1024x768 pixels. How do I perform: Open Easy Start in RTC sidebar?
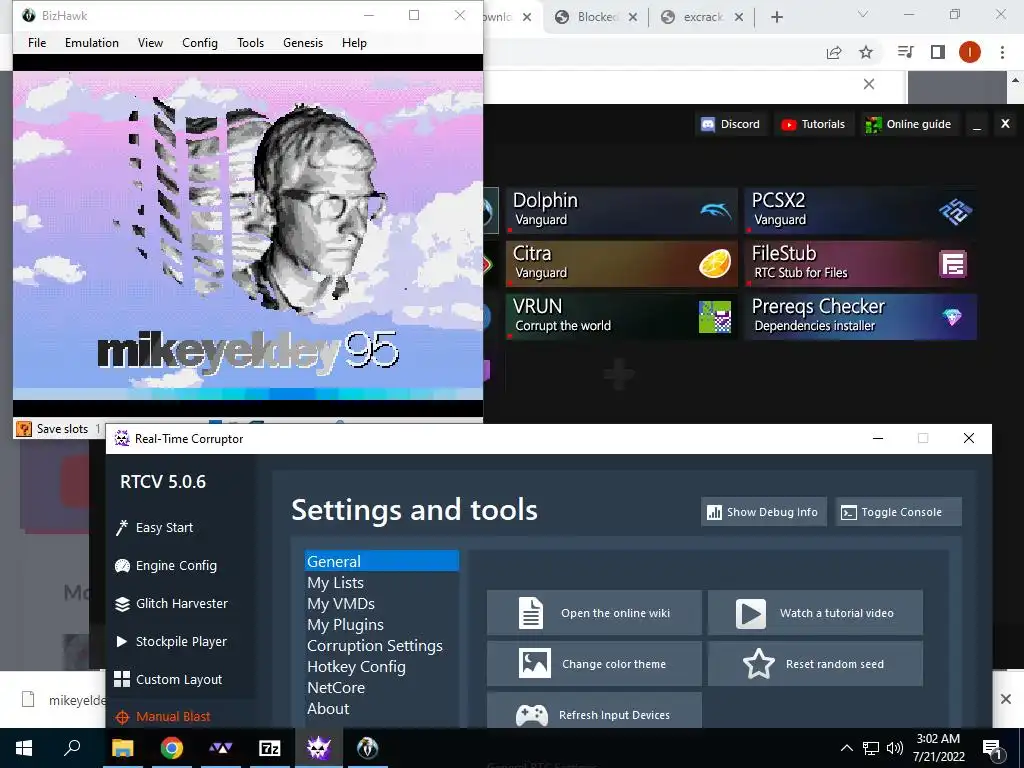click(x=164, y=527)
